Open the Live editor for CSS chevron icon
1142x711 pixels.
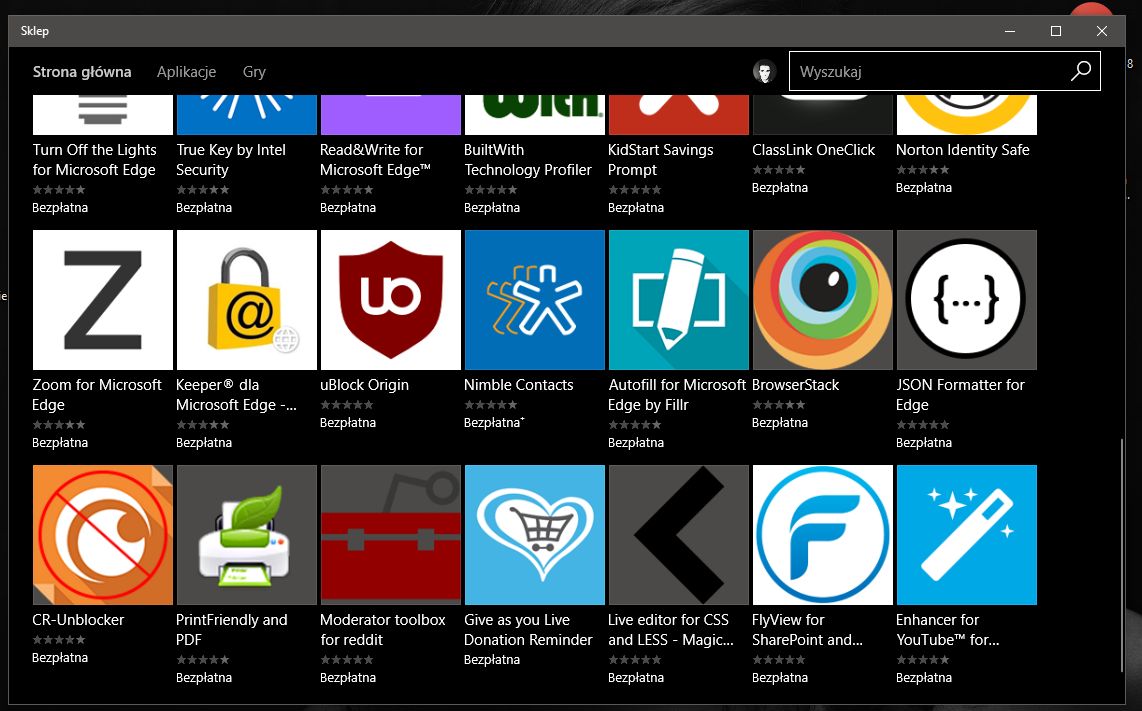(x=679, y=535)
